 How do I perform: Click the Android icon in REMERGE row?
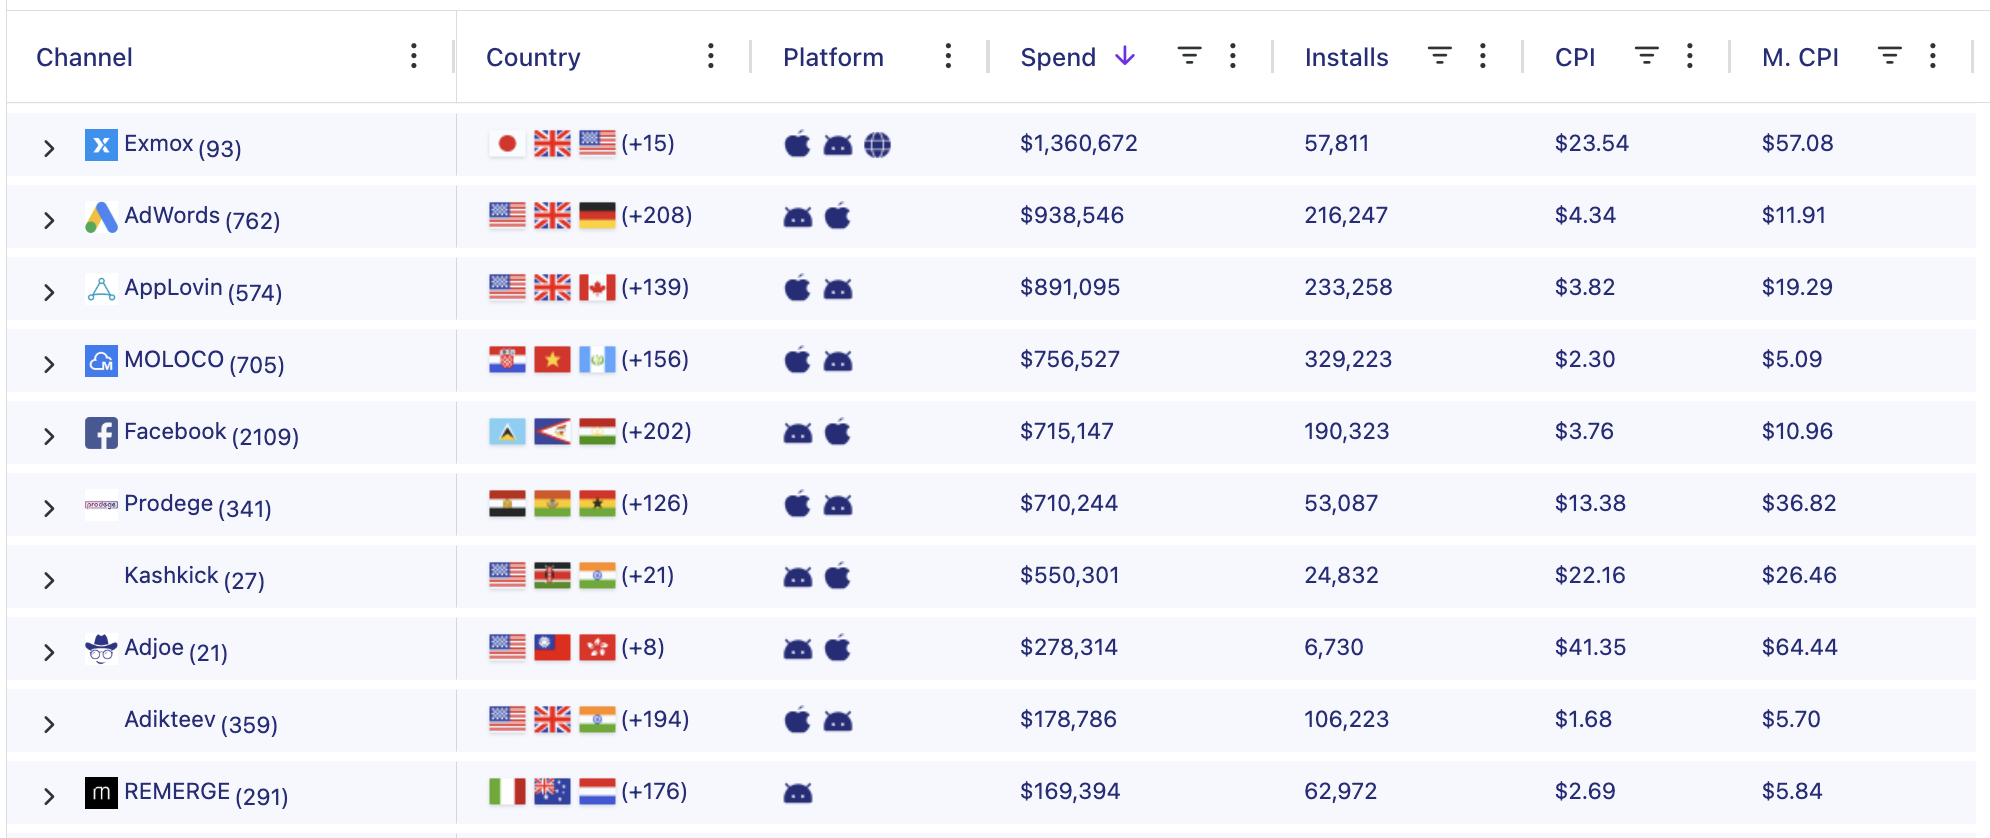(798, 793)
